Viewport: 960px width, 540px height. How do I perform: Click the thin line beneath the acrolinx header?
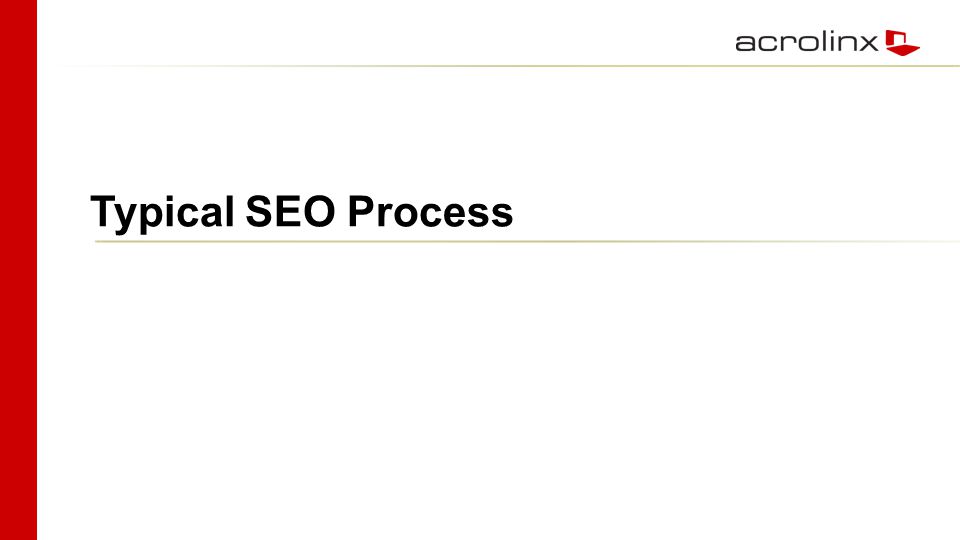[508, 66]
